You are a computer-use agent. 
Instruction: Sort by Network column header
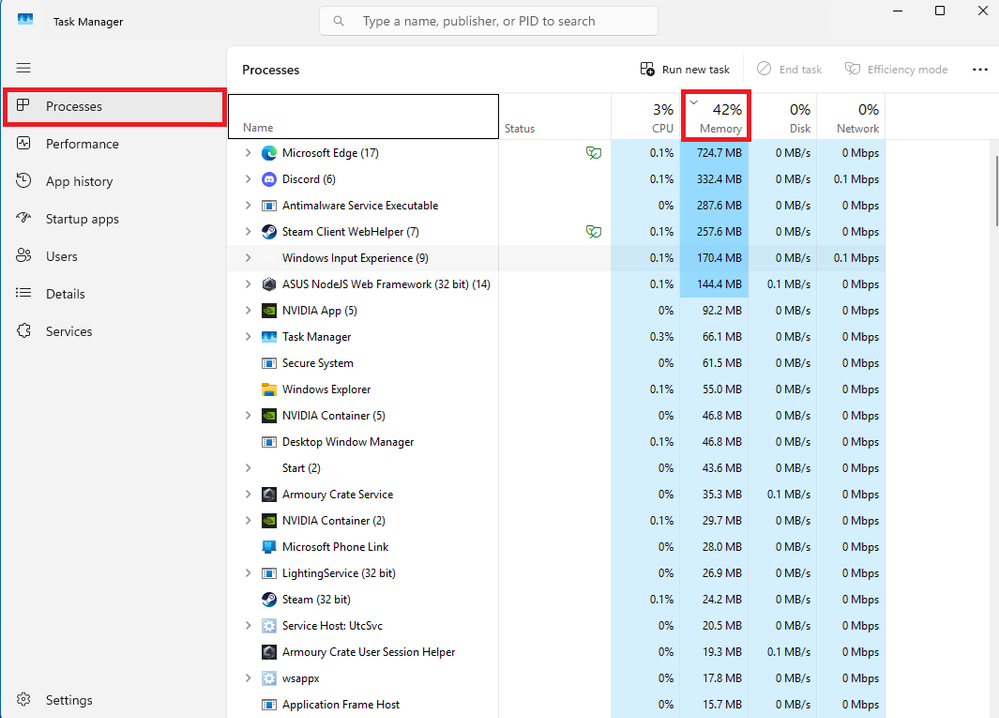(851, 117)
